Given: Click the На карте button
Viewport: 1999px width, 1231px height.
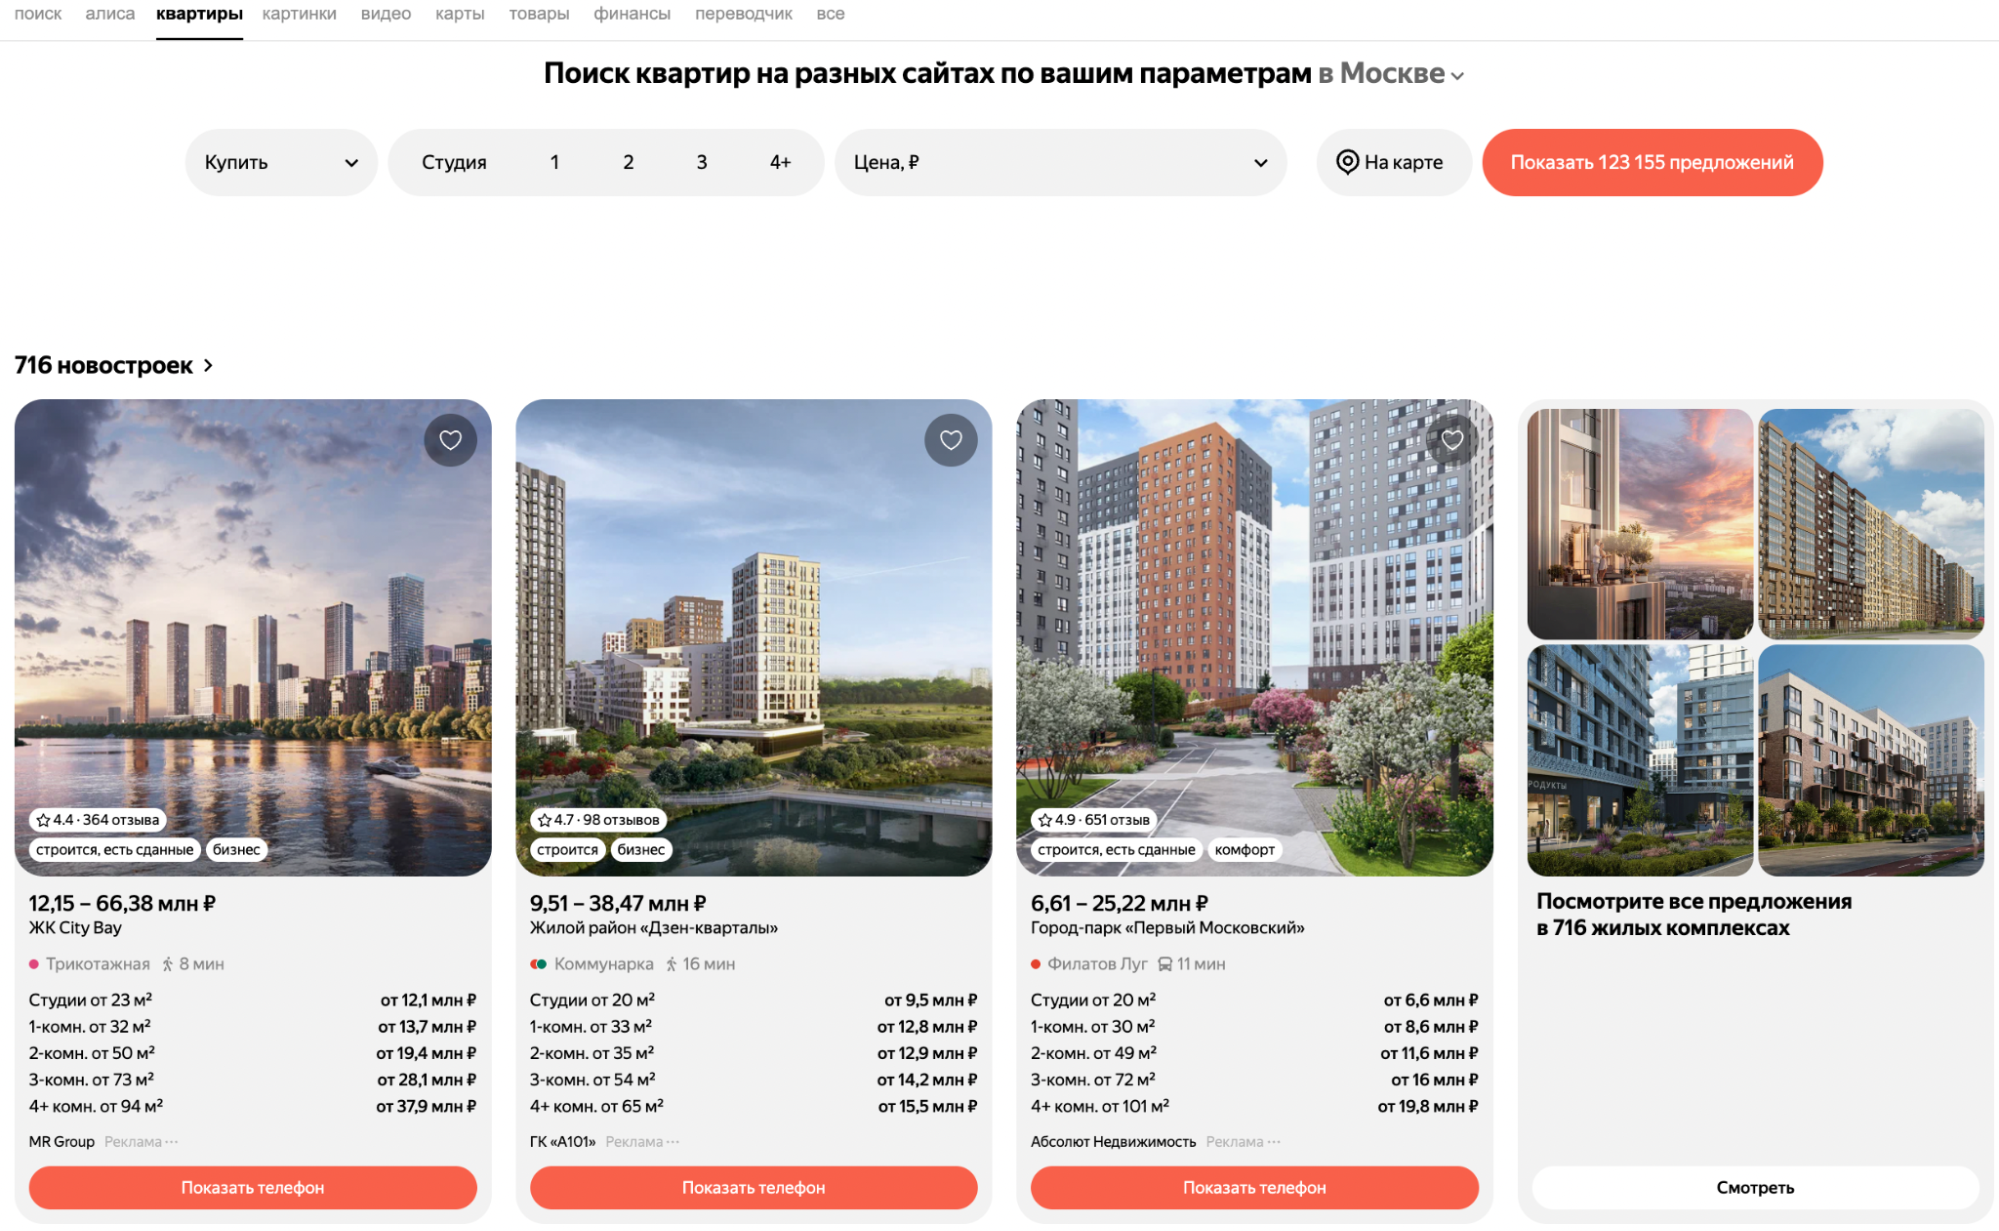Looking at the screenshot, I should 1393,162.
